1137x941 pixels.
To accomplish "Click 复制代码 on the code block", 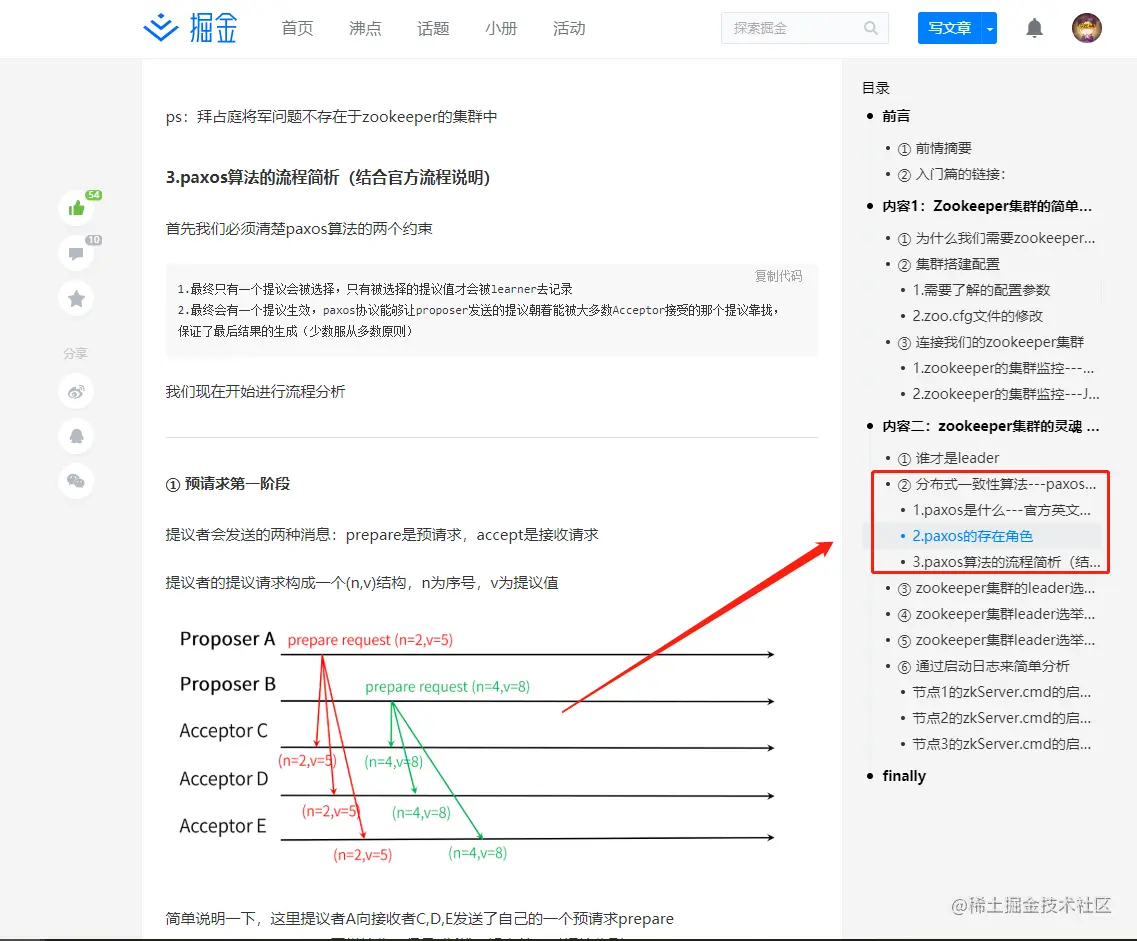I will pyautogui.click(x=778, y=276).
